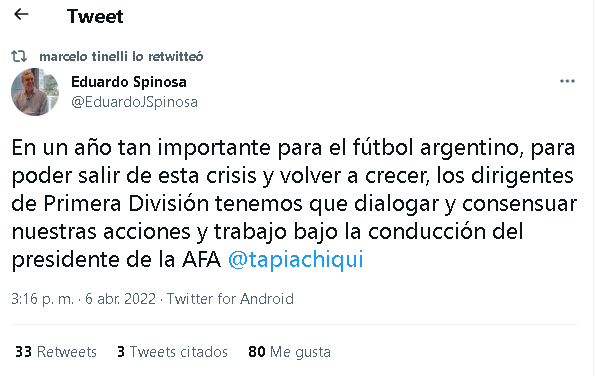View the 33 Retweets list
The height and width of the screenshot is (376, 595).
[x=56, y=352]
